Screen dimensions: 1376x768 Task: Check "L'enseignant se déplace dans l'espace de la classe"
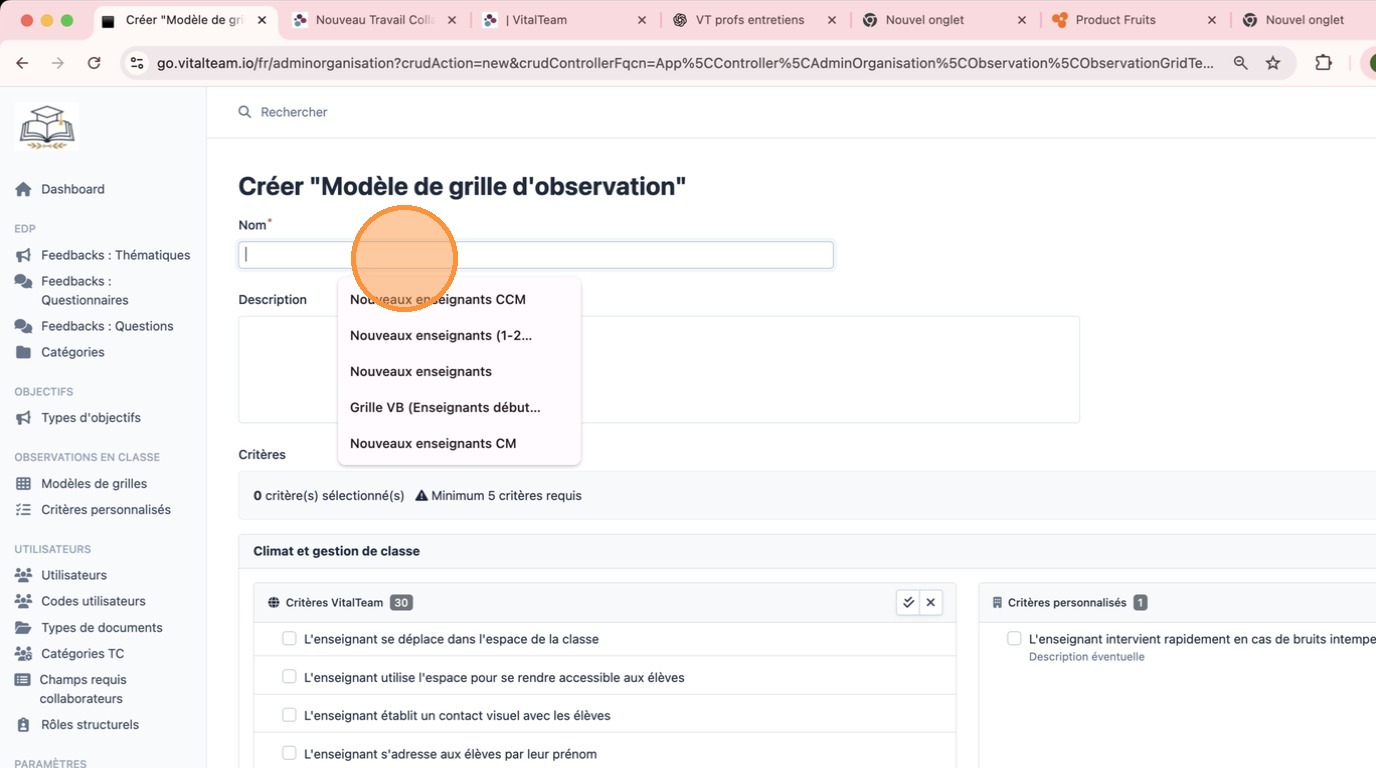pyautogui.click(x=289, y=639)
